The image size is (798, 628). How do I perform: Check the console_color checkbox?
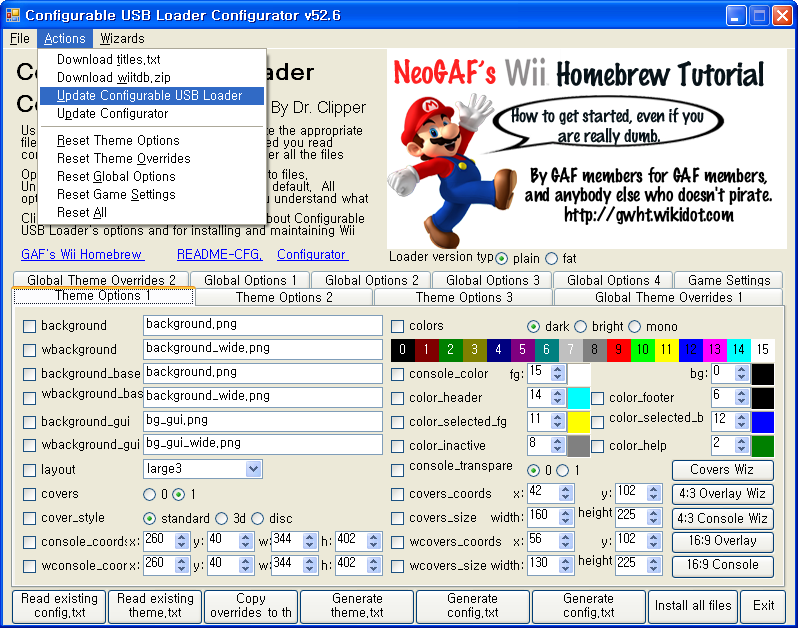[397, 375]
